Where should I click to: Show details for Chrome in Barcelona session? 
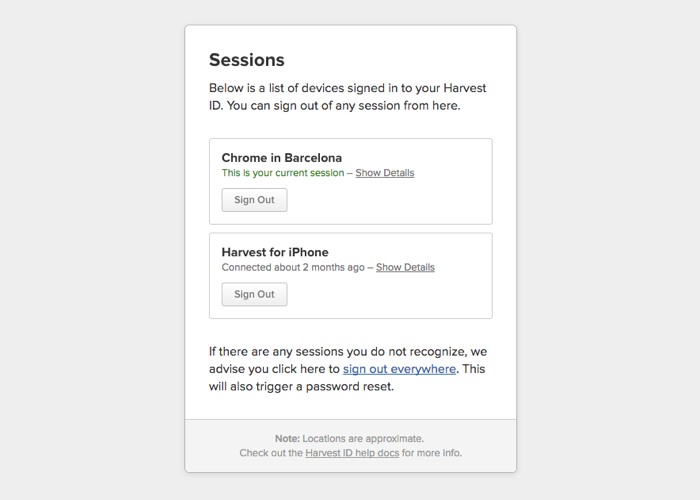pos(385,173)
